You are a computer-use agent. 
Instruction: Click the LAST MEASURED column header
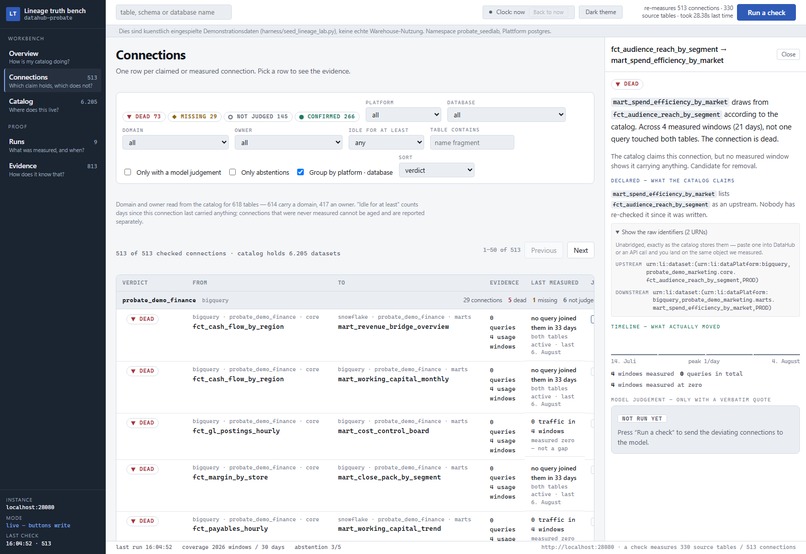click(555, 283)
